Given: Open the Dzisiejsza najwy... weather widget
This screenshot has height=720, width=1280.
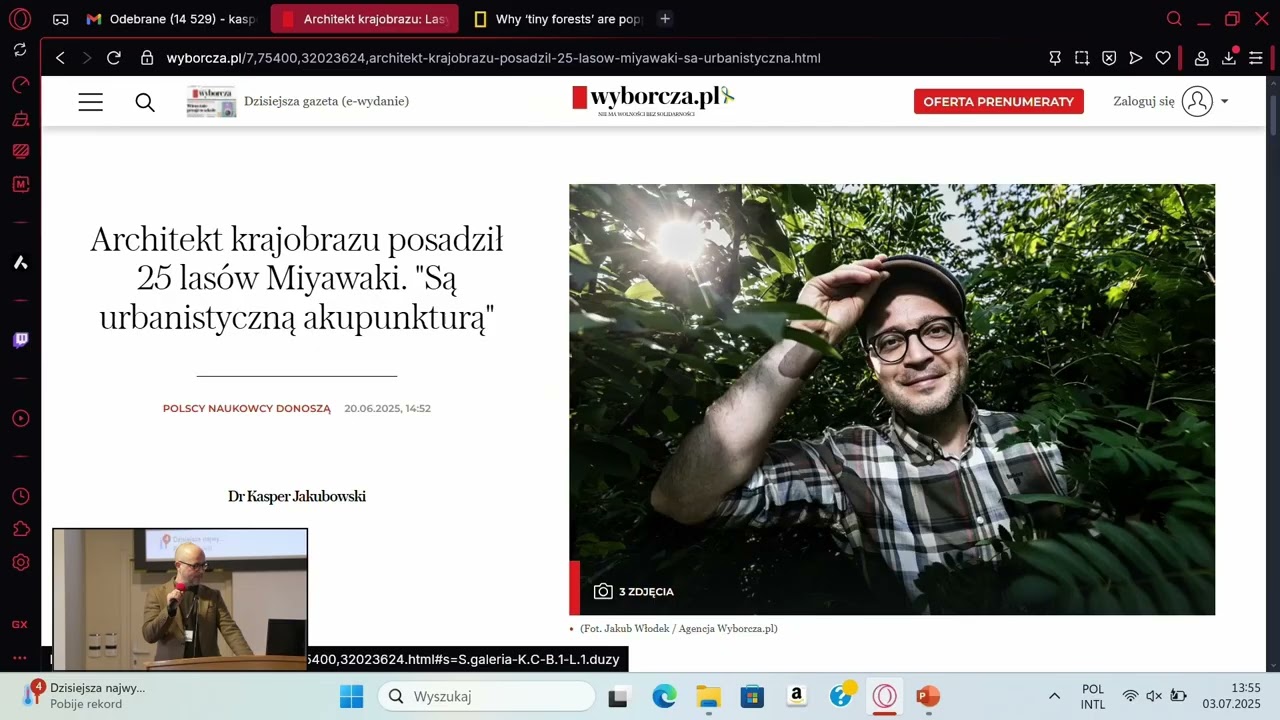Looking at the screenshot, I should tap(85, 695).
